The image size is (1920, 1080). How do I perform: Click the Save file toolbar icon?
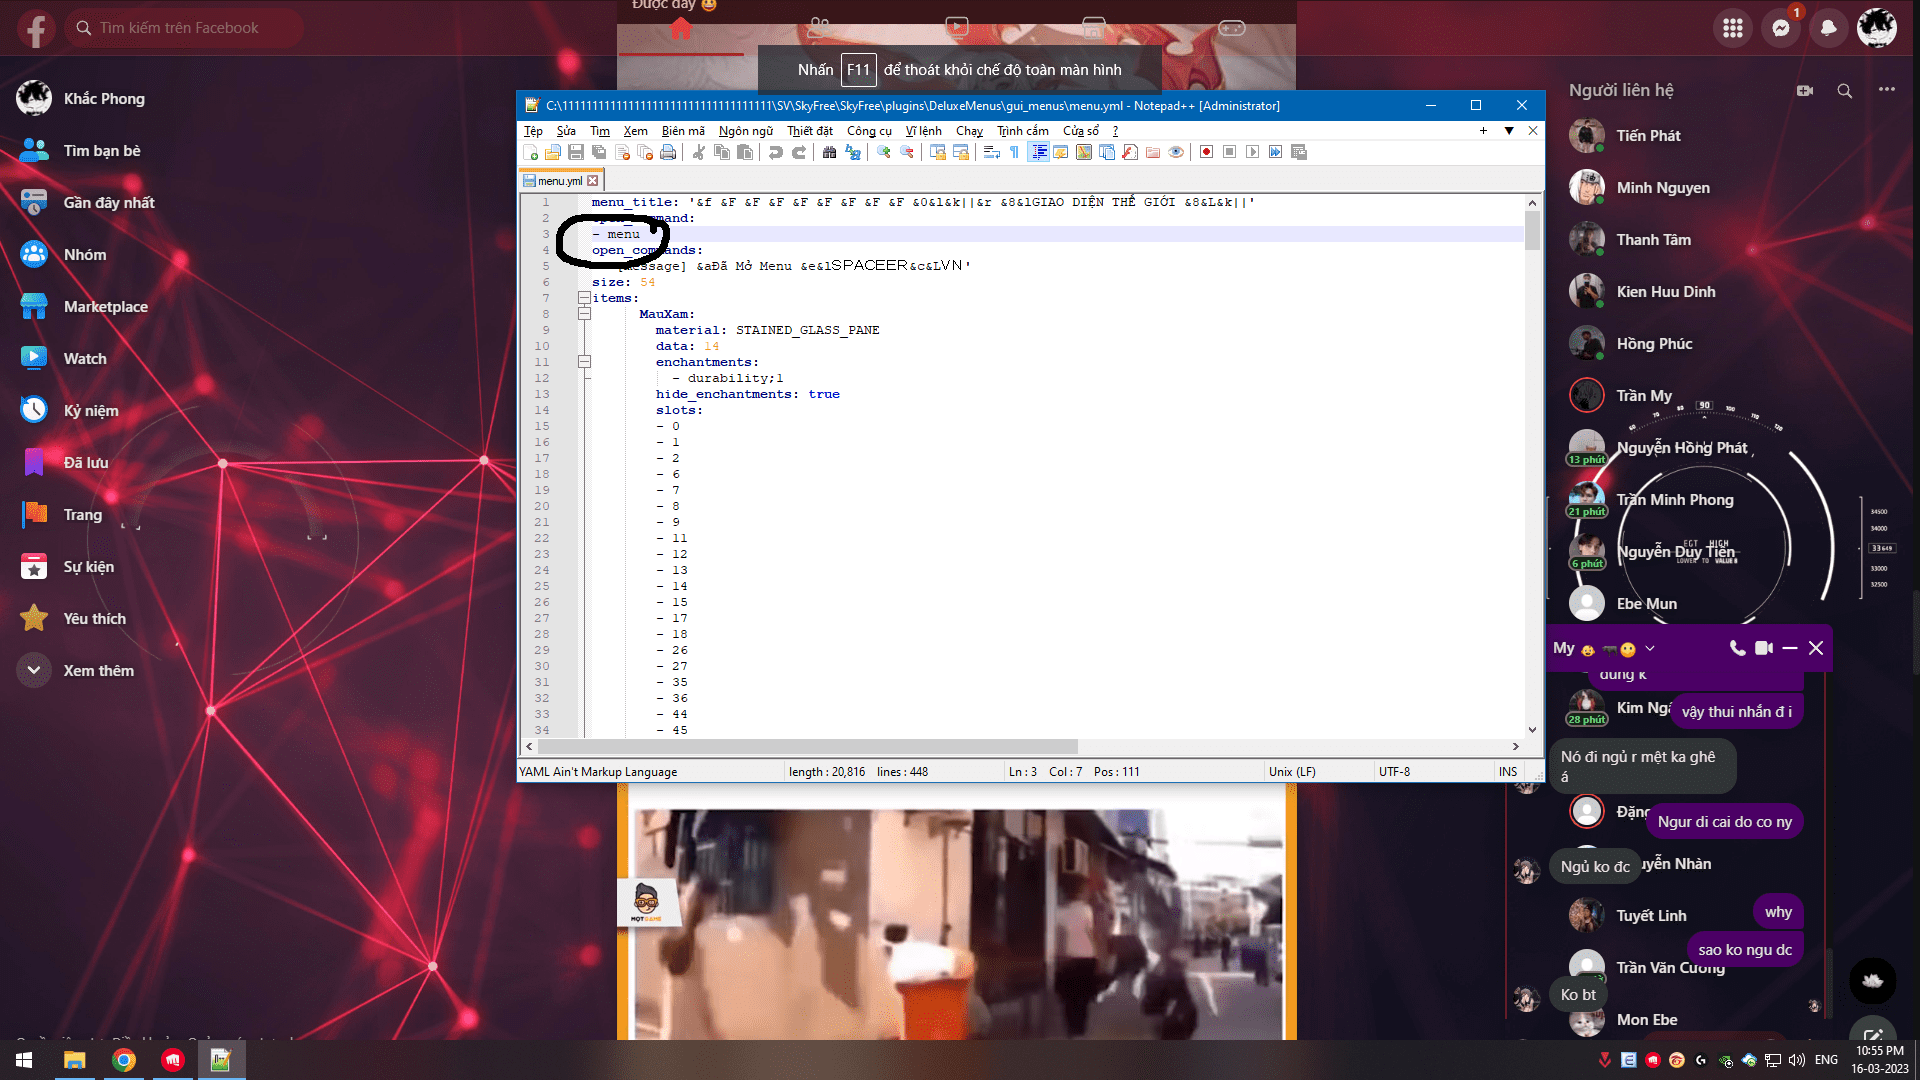(576, 152)
